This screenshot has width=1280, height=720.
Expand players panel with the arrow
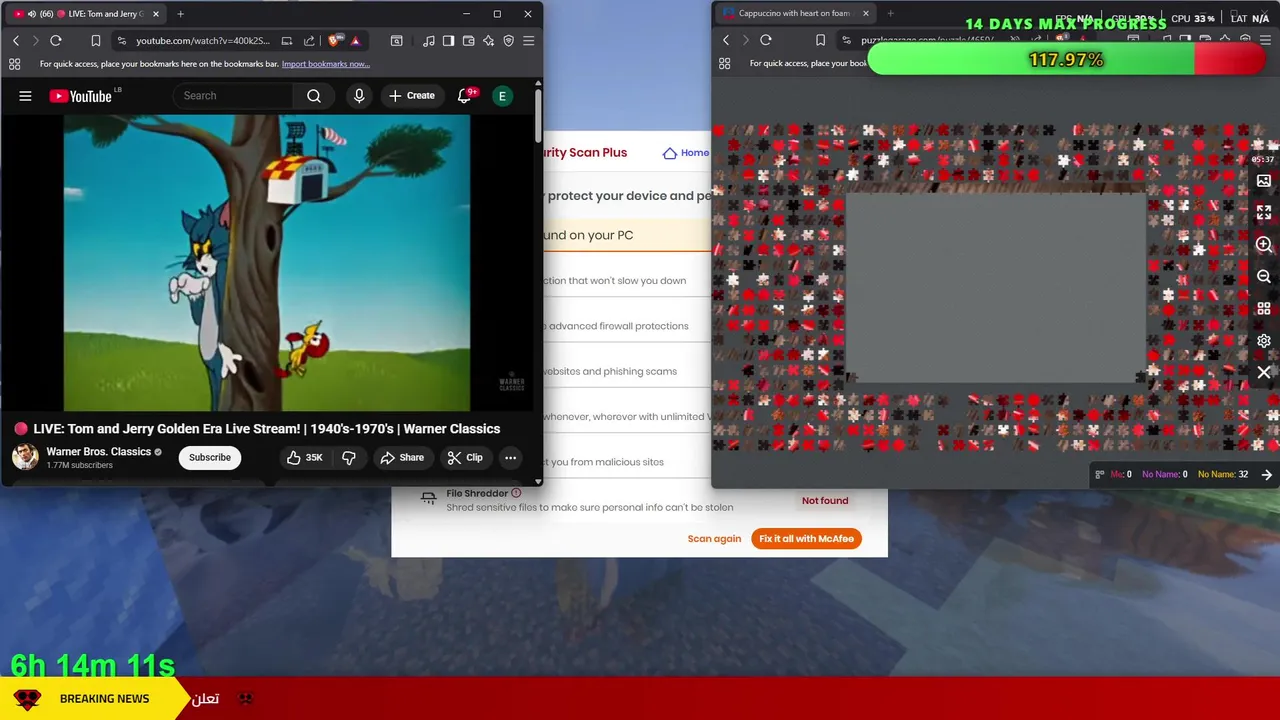point(1267,475)
